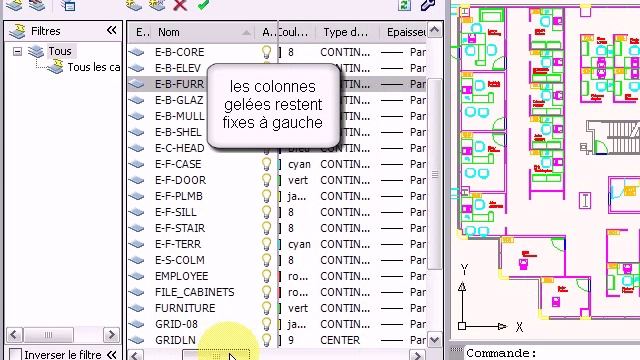Collapse the Filtres panel with double chevron
Image resolution: width=640 pixels, height=360 pixels.
111,30
